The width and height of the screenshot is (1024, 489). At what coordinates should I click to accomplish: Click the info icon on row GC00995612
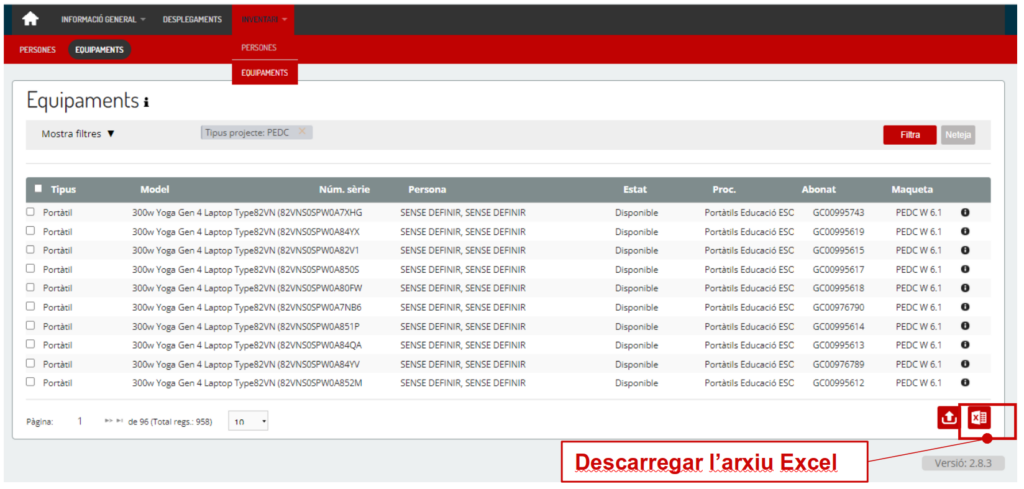pyautogui.click(x=965, y=382)
